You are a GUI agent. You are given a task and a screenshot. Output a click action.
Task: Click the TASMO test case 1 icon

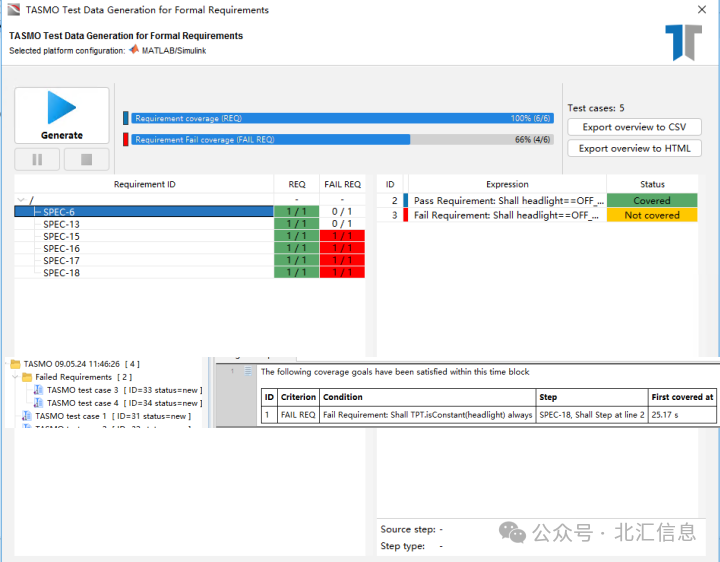[x=28, y=416]
